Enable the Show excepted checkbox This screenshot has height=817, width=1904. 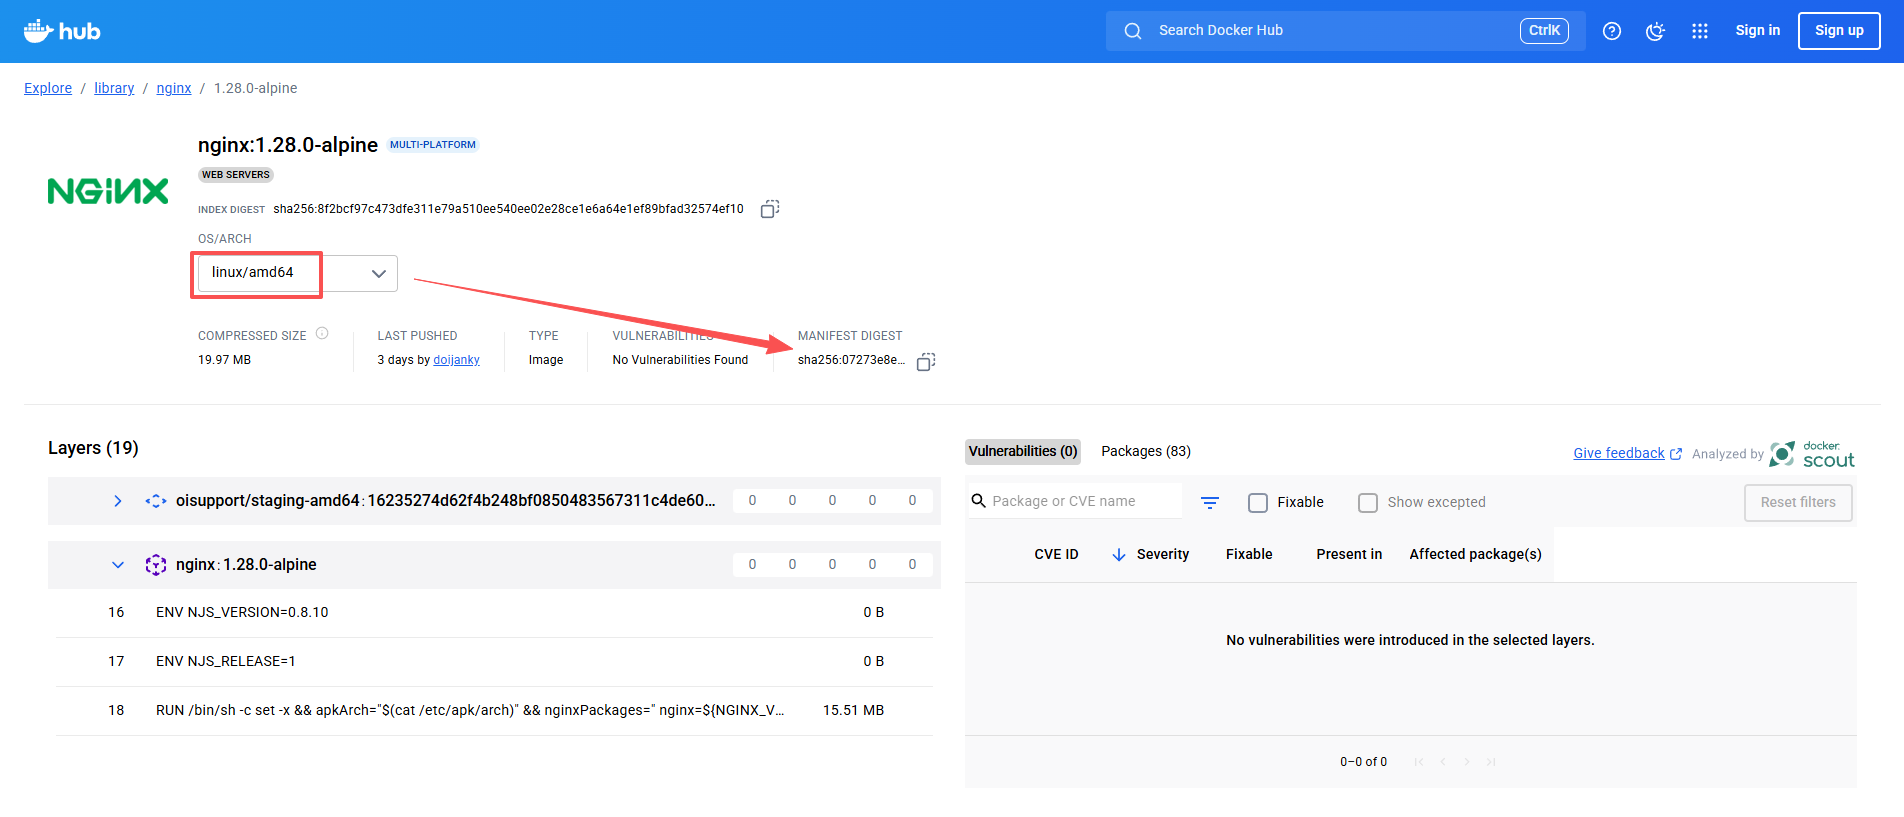pos(1368,503)
